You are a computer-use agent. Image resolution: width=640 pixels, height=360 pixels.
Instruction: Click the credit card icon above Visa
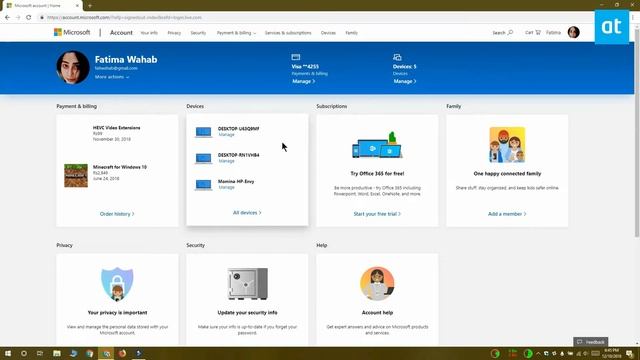click(296, 57)
